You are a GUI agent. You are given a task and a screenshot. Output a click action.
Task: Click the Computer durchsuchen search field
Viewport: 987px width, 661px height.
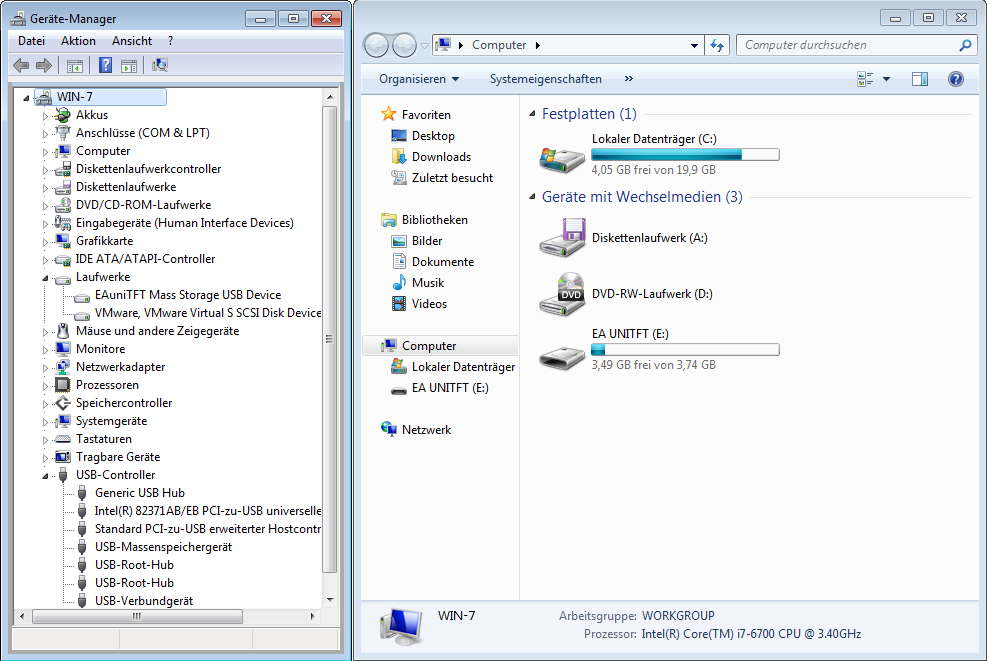848,45
